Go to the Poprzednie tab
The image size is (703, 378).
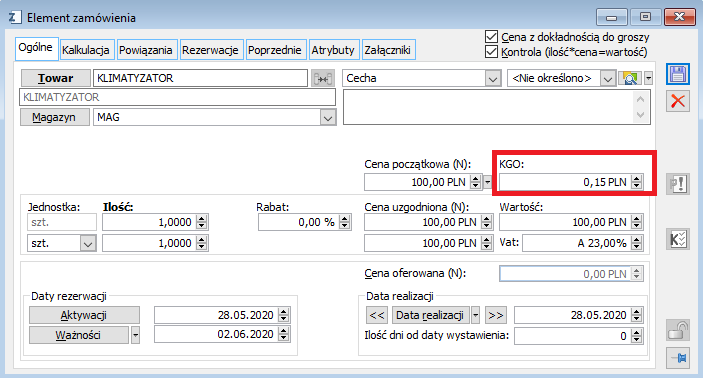[x=275, y=50]
